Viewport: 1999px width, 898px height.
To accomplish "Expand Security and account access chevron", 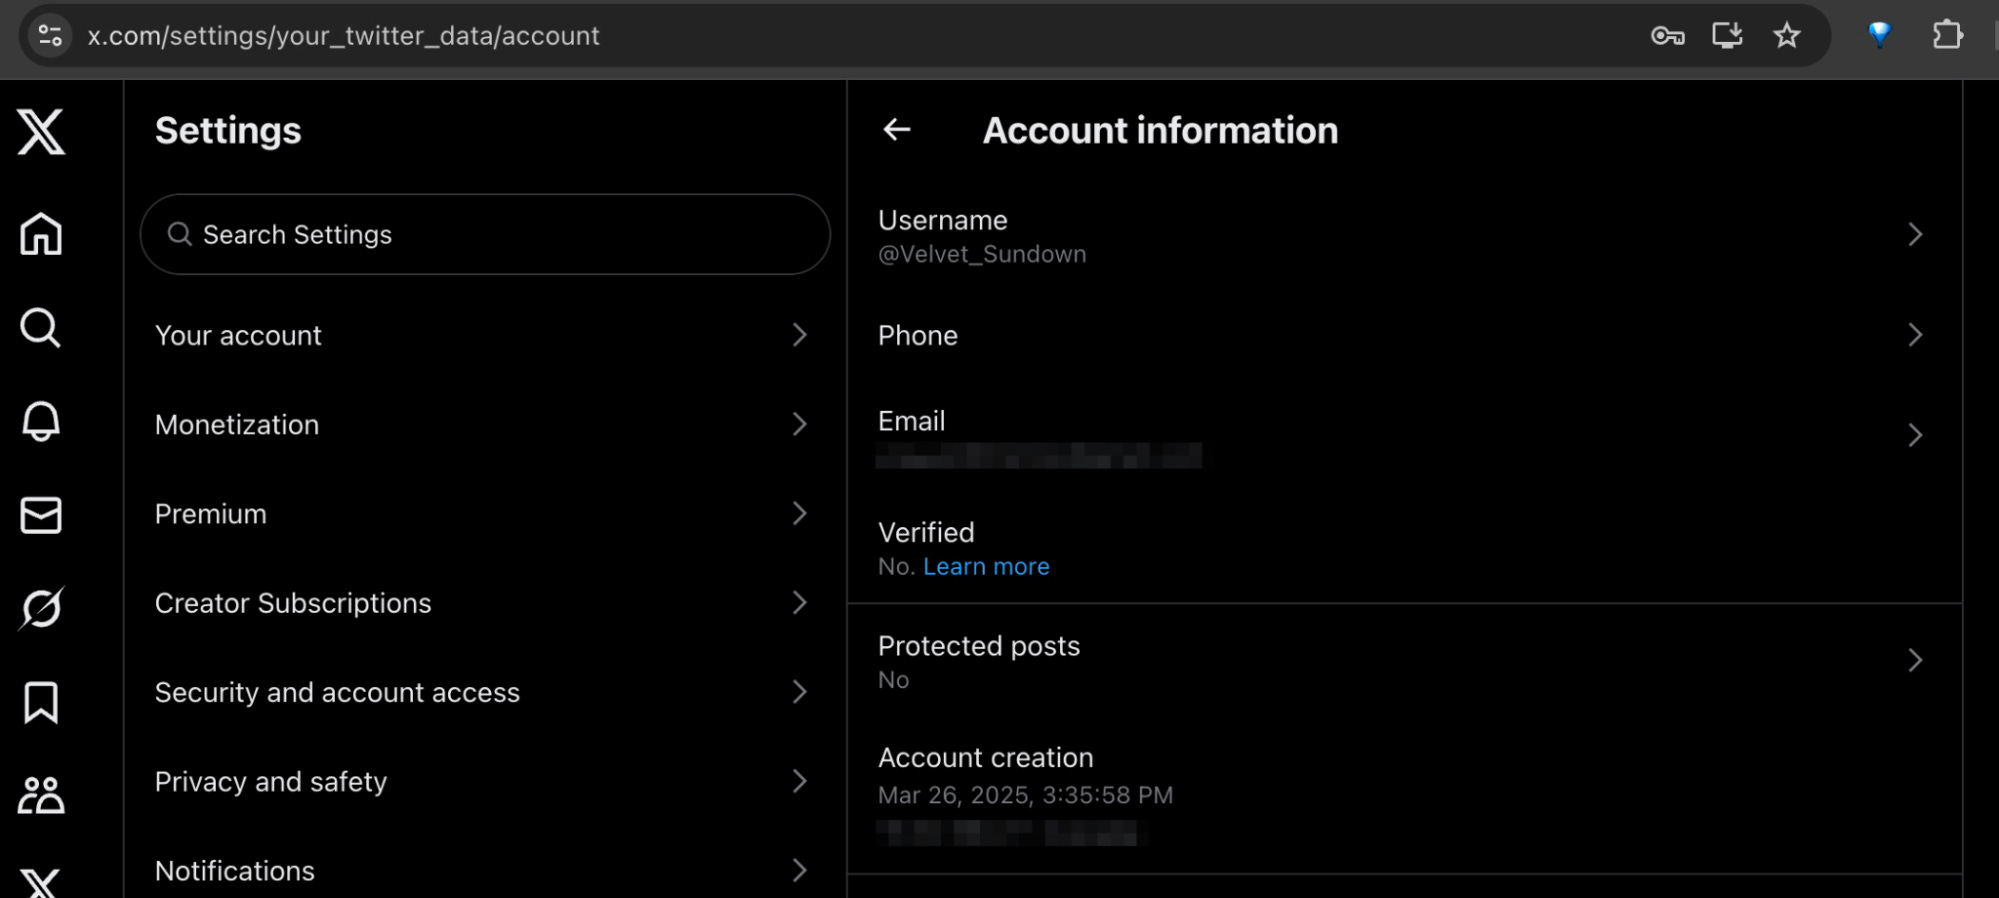I will 799,692.
